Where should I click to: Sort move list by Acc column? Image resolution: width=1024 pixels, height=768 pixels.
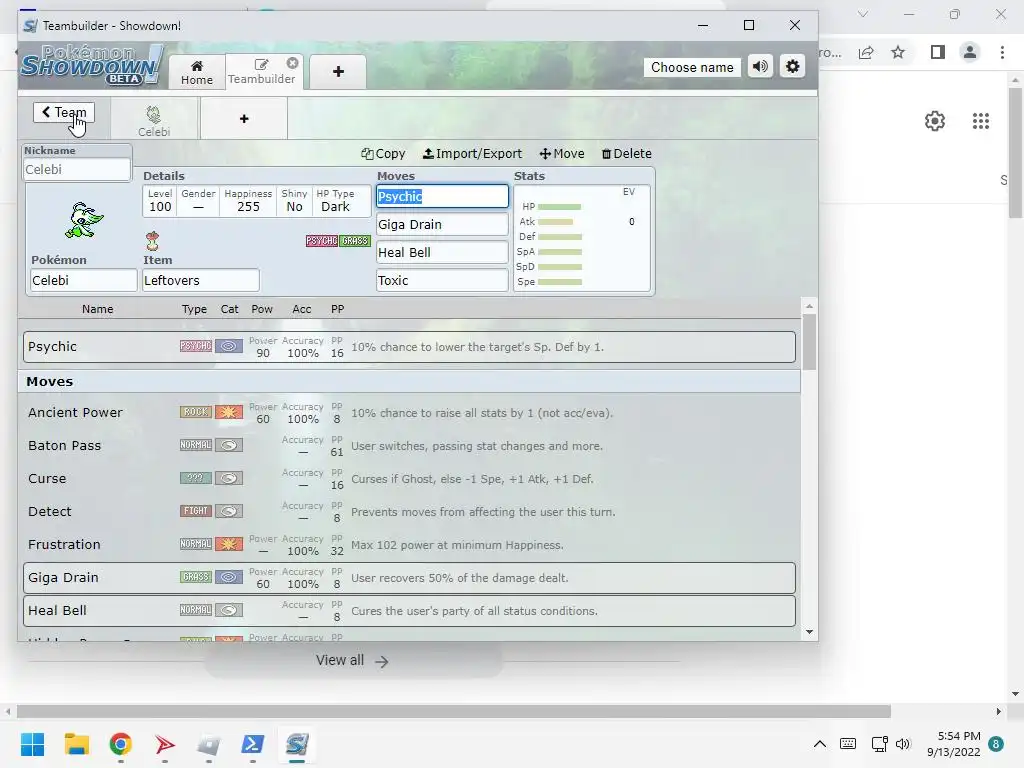click(x=302, y=309)
